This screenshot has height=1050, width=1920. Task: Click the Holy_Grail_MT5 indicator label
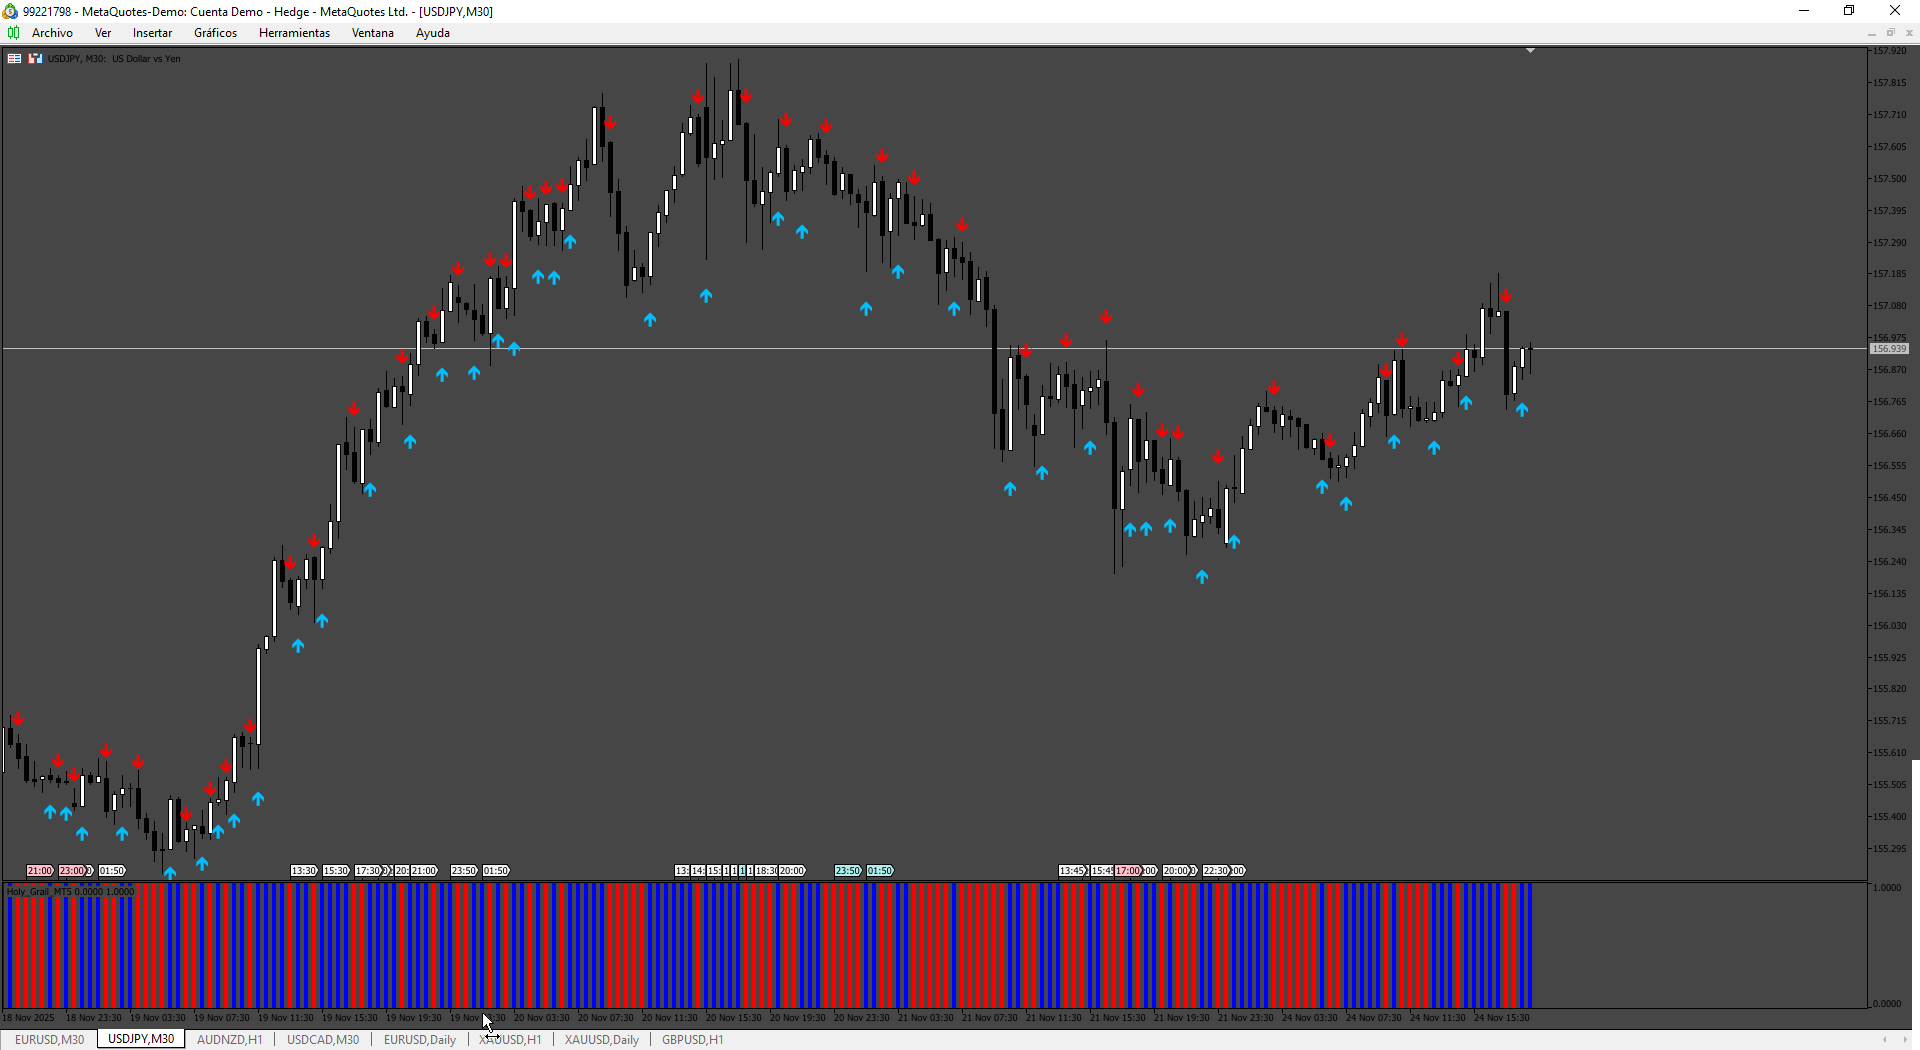pos(70,891)
